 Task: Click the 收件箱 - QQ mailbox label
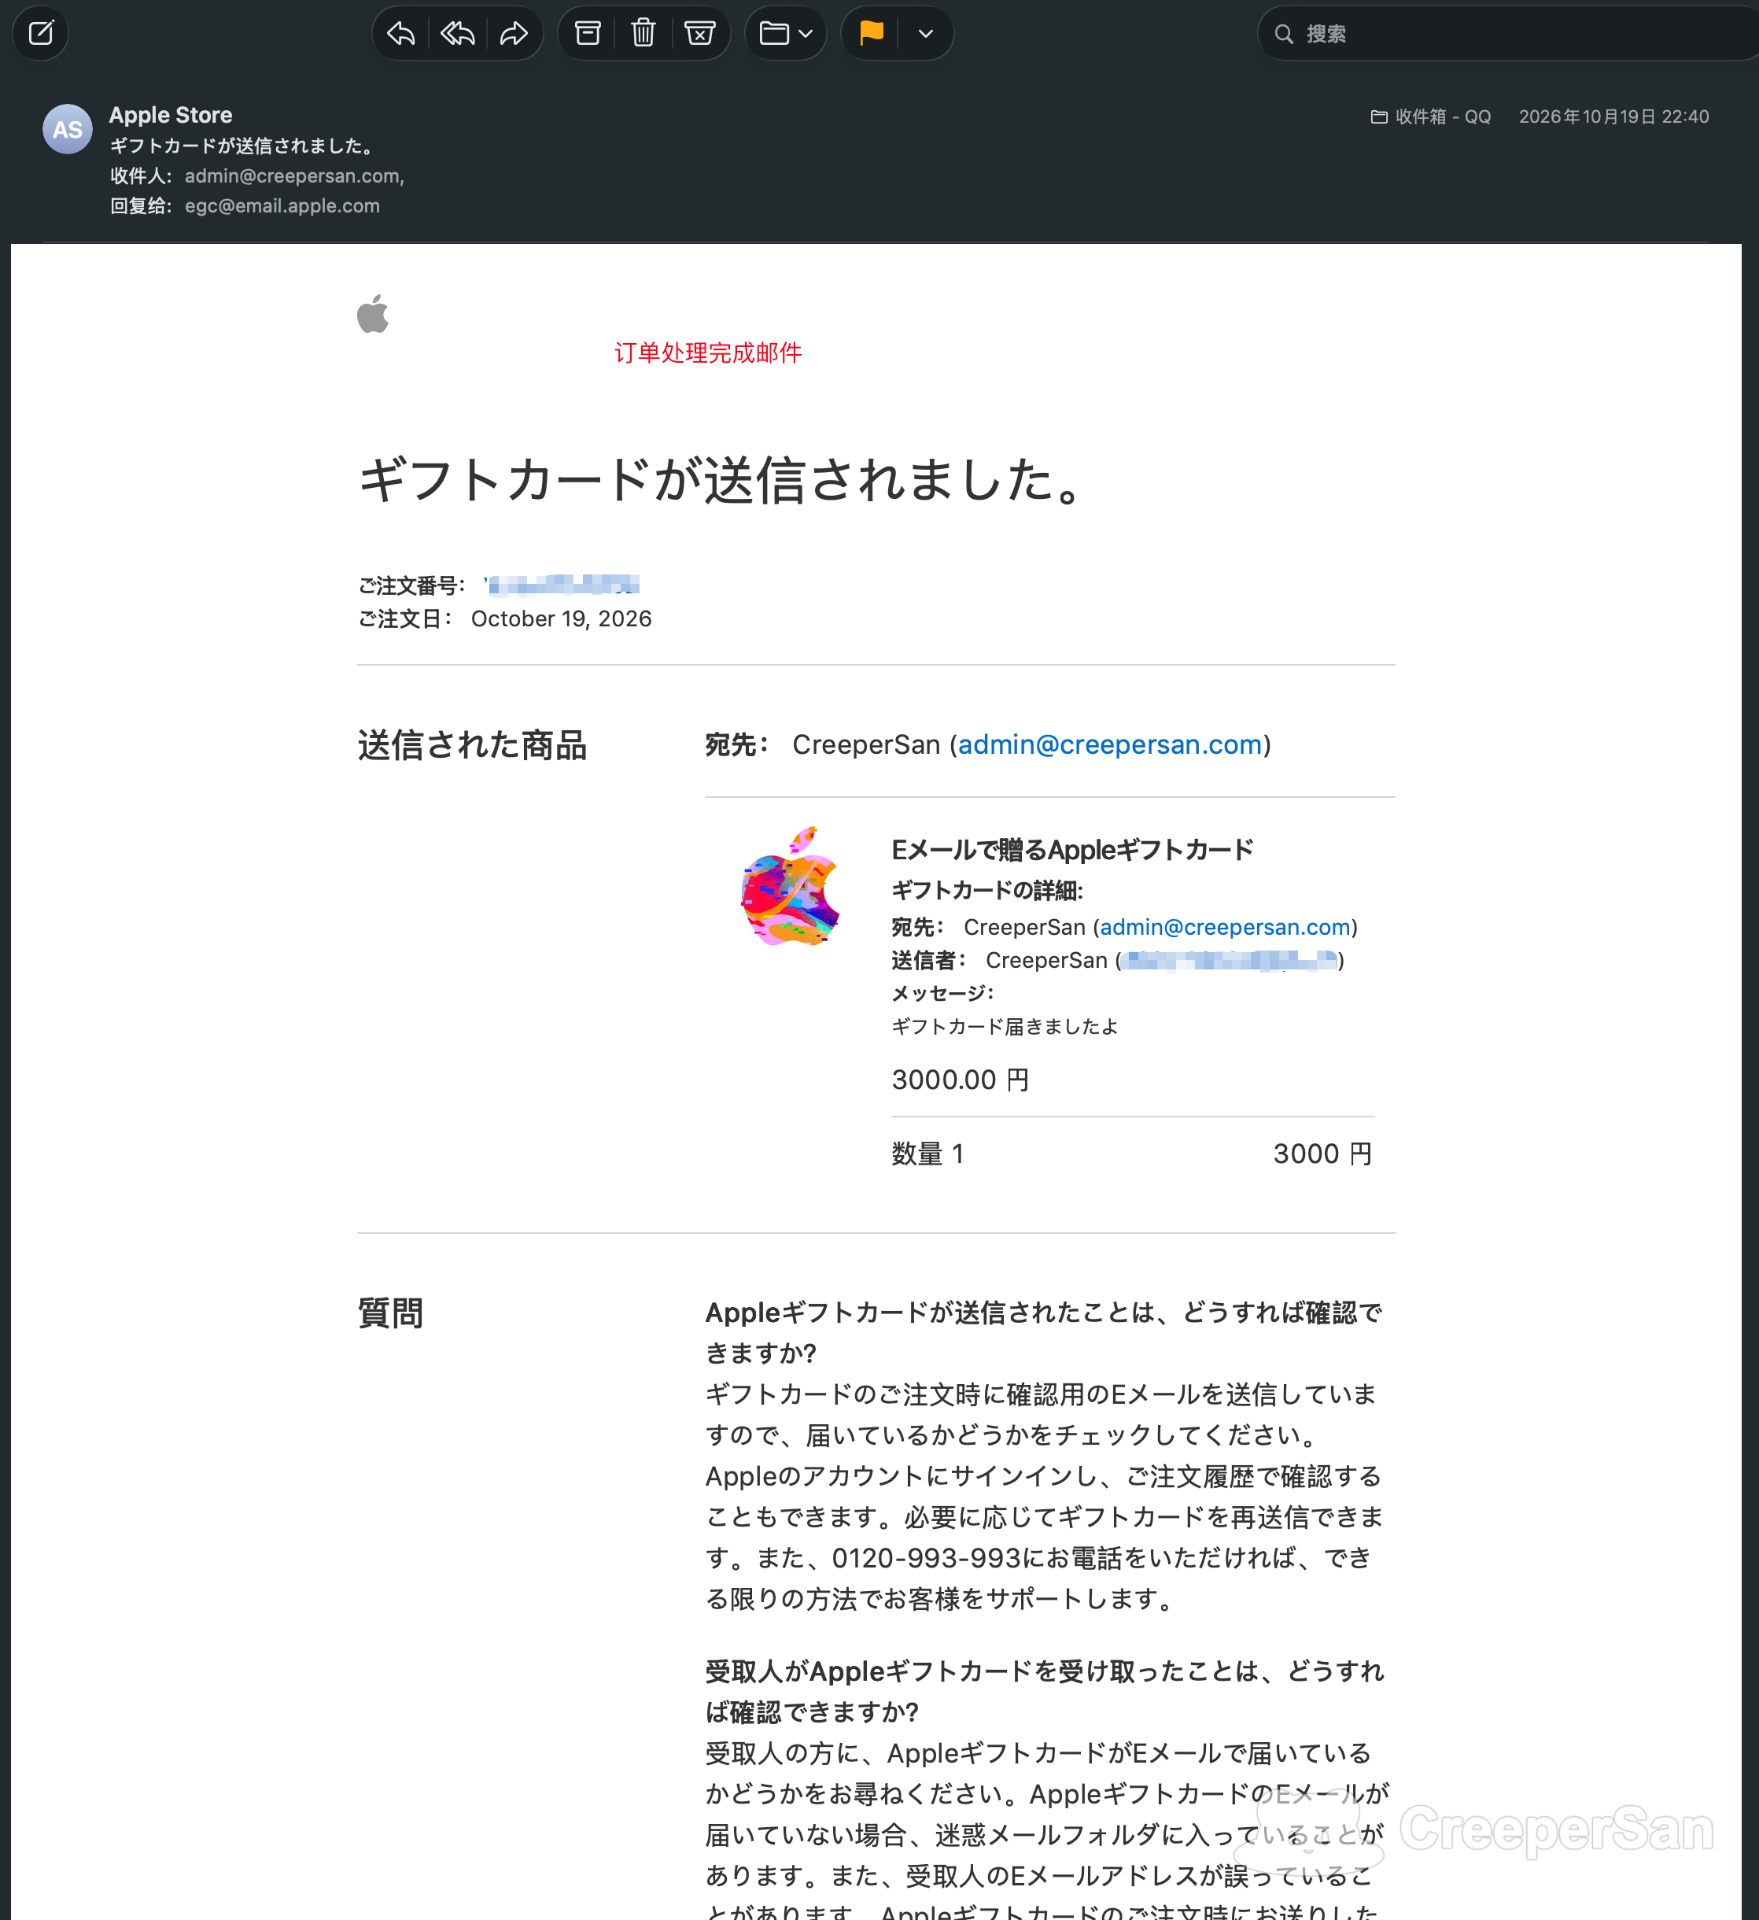[1431, 117]
